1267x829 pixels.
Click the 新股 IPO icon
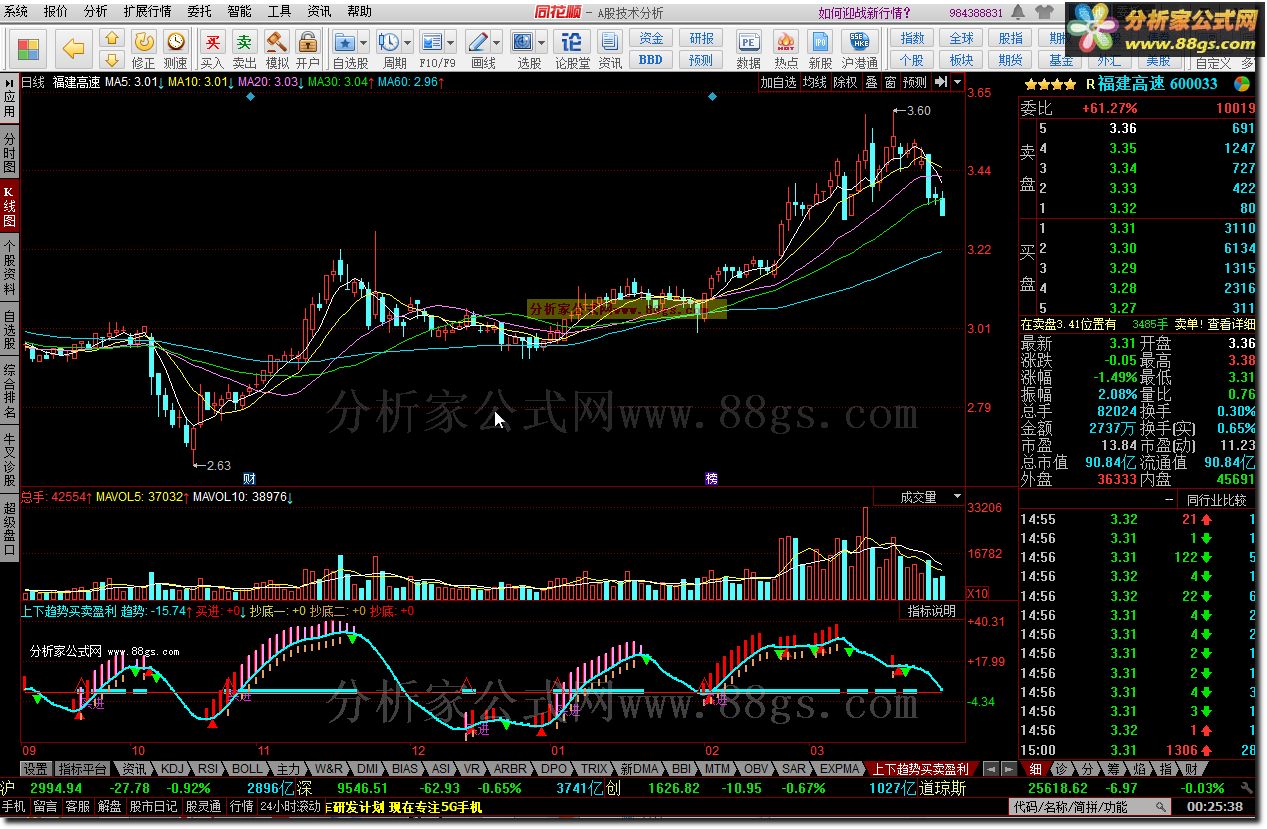pos(820,41)
